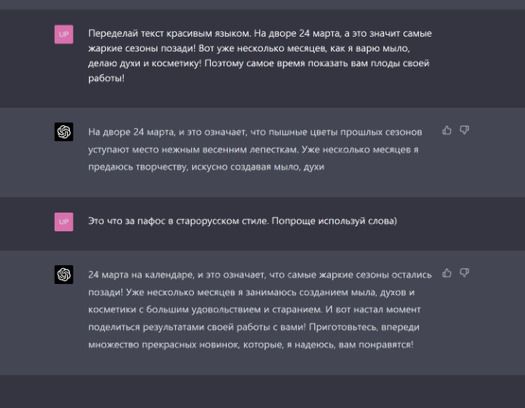Click the text 'предаюсь творчеству, искусно создавая мыло, духи'

pyautogui.click(x=206, y=167)
